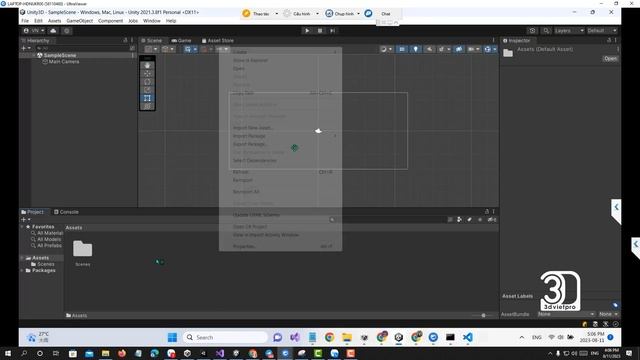Open the Layers dropdown

[569, 31]
